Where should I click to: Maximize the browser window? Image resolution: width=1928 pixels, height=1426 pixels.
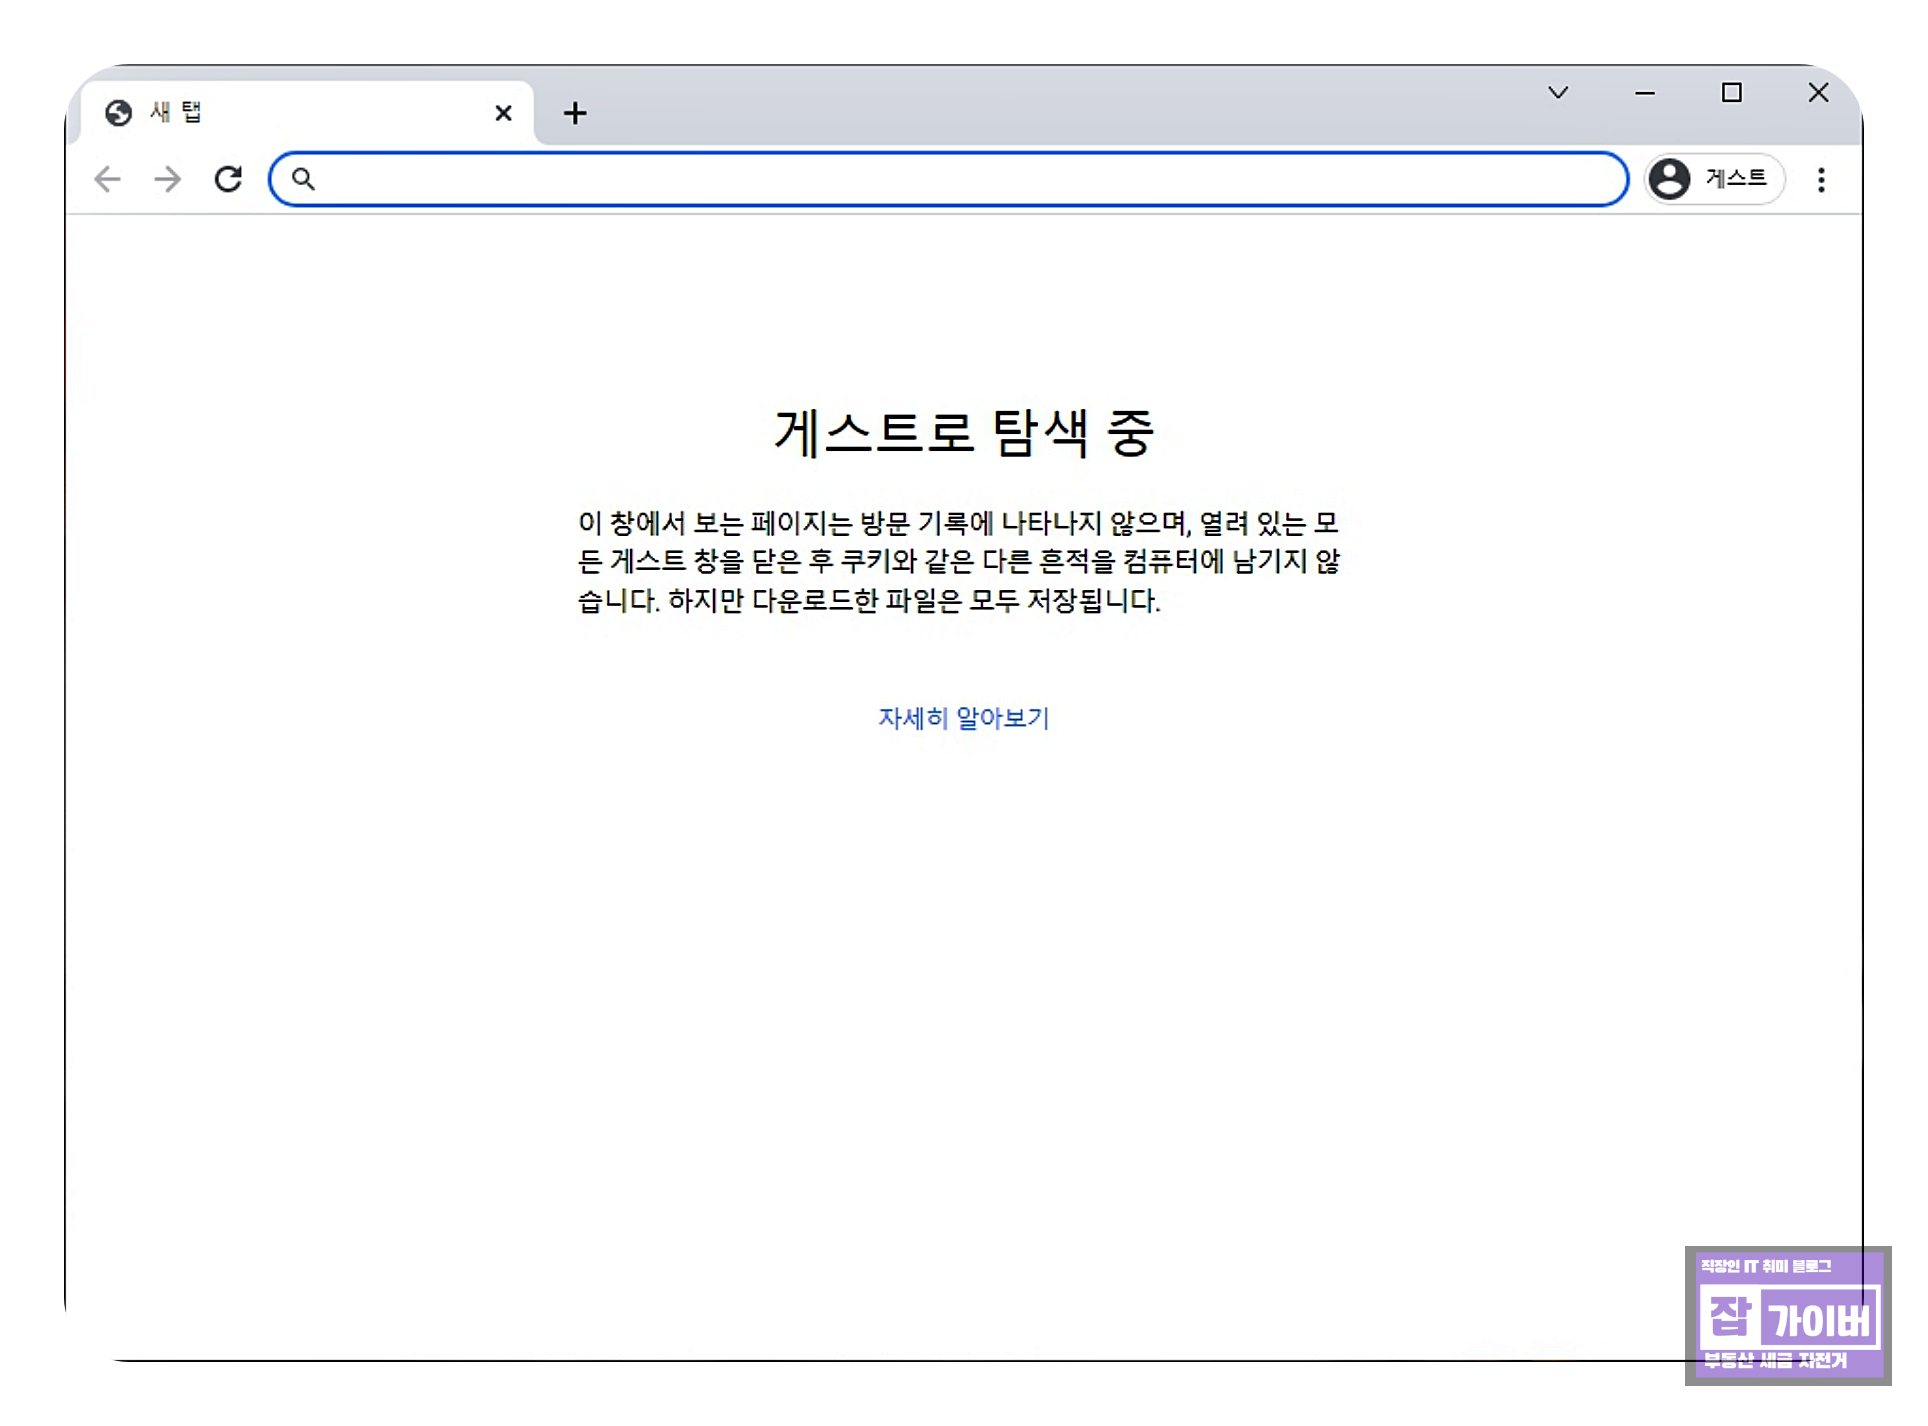point(1731,93)
